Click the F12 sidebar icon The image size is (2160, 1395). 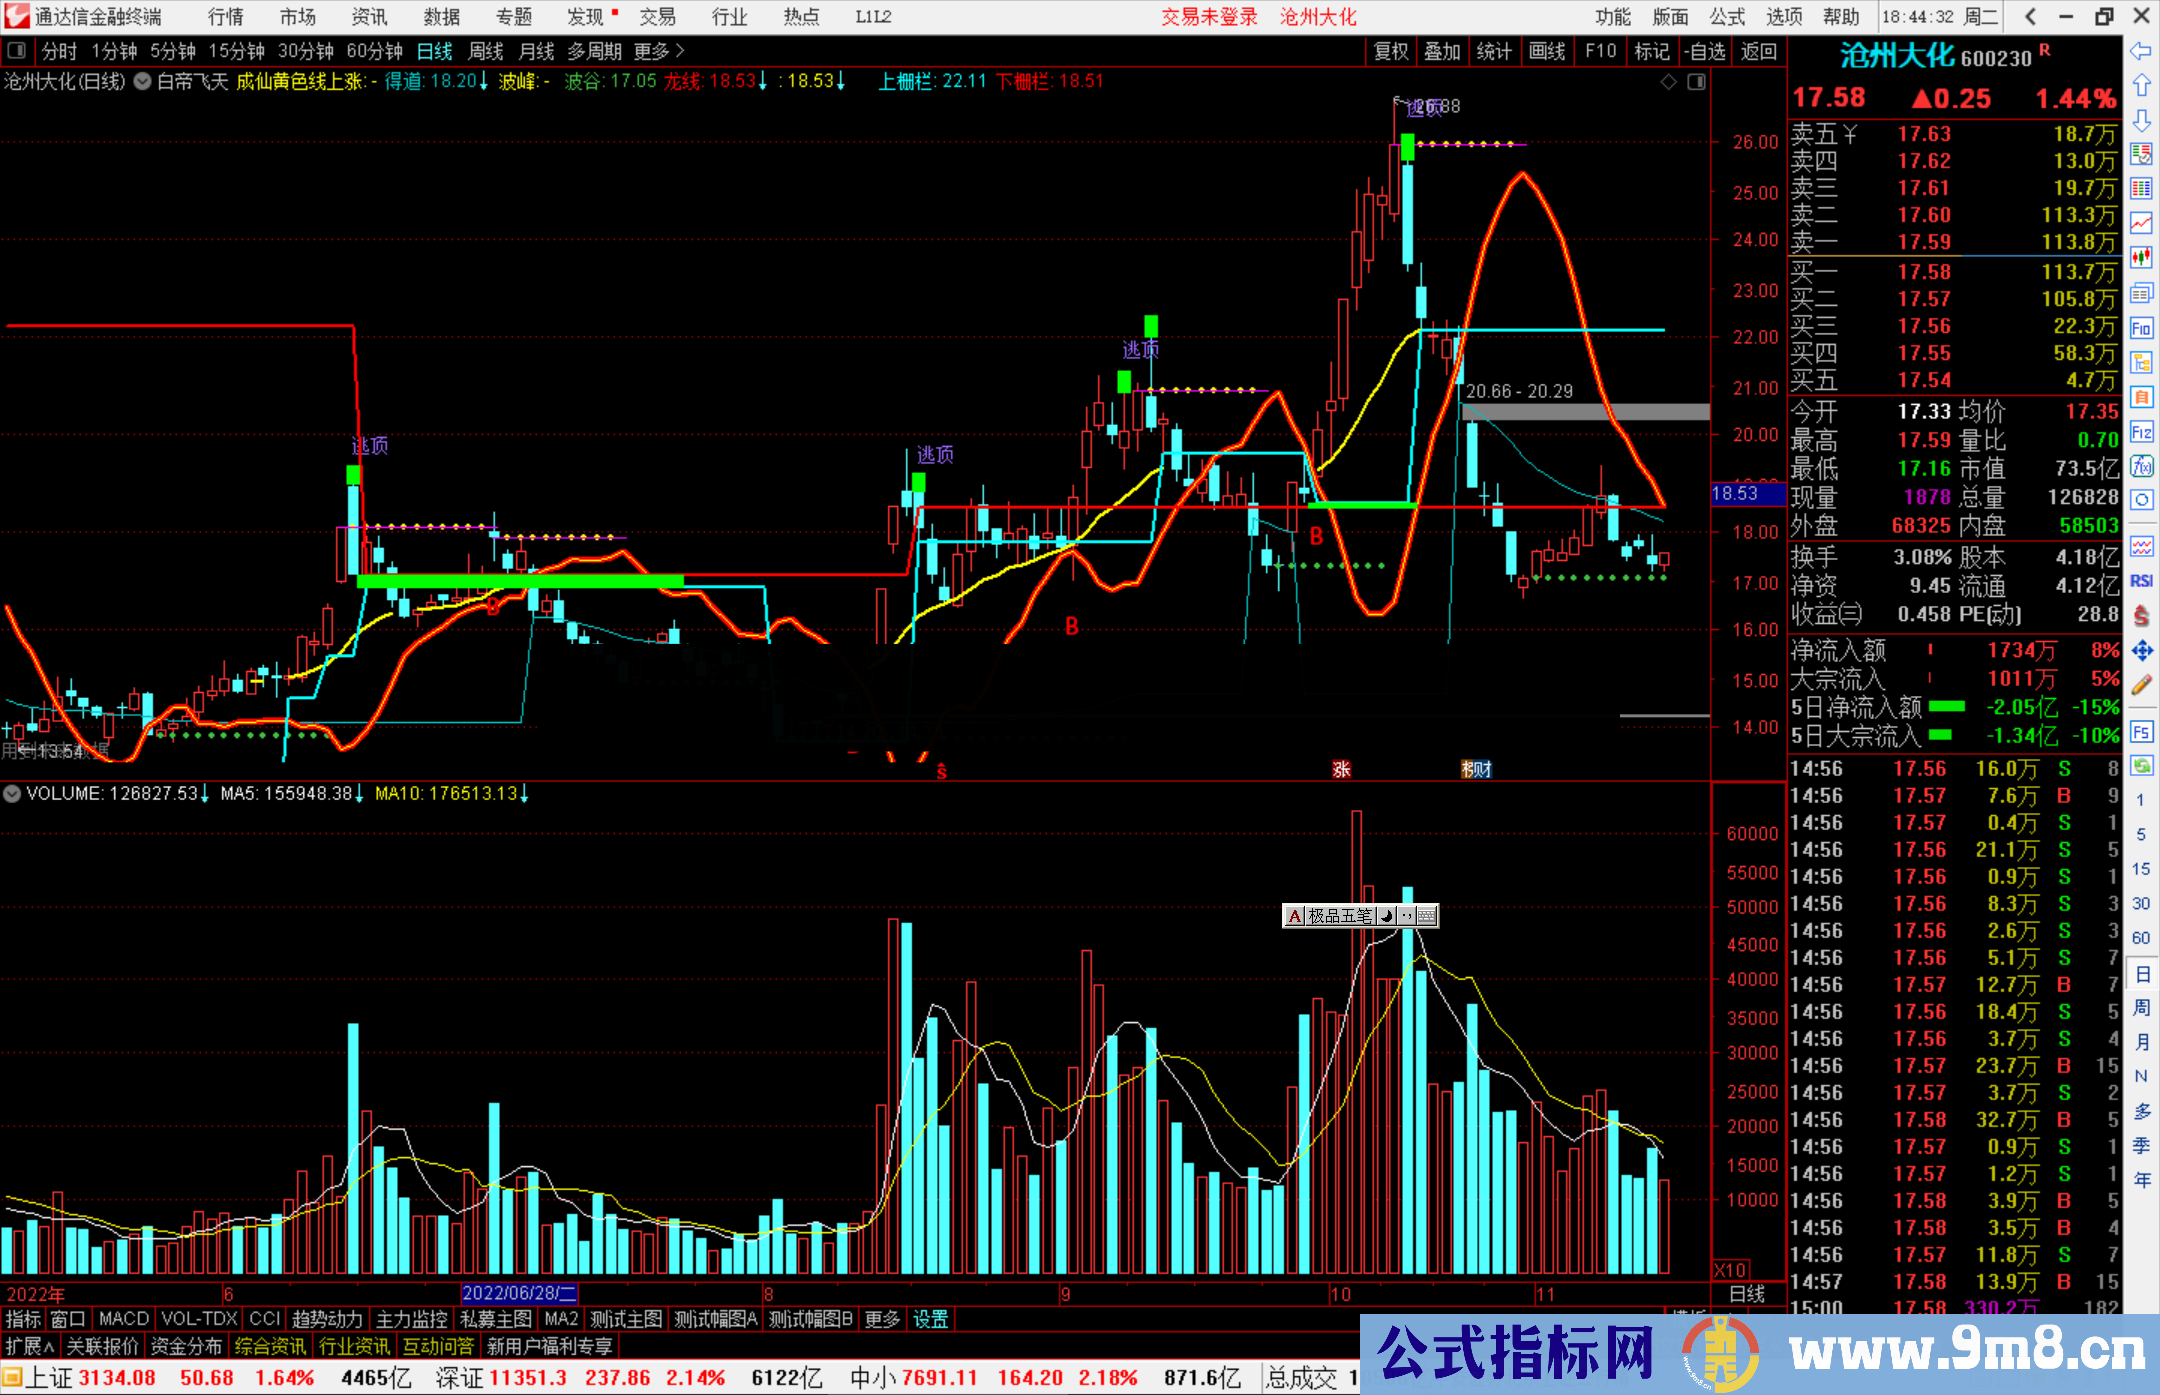2141,432
